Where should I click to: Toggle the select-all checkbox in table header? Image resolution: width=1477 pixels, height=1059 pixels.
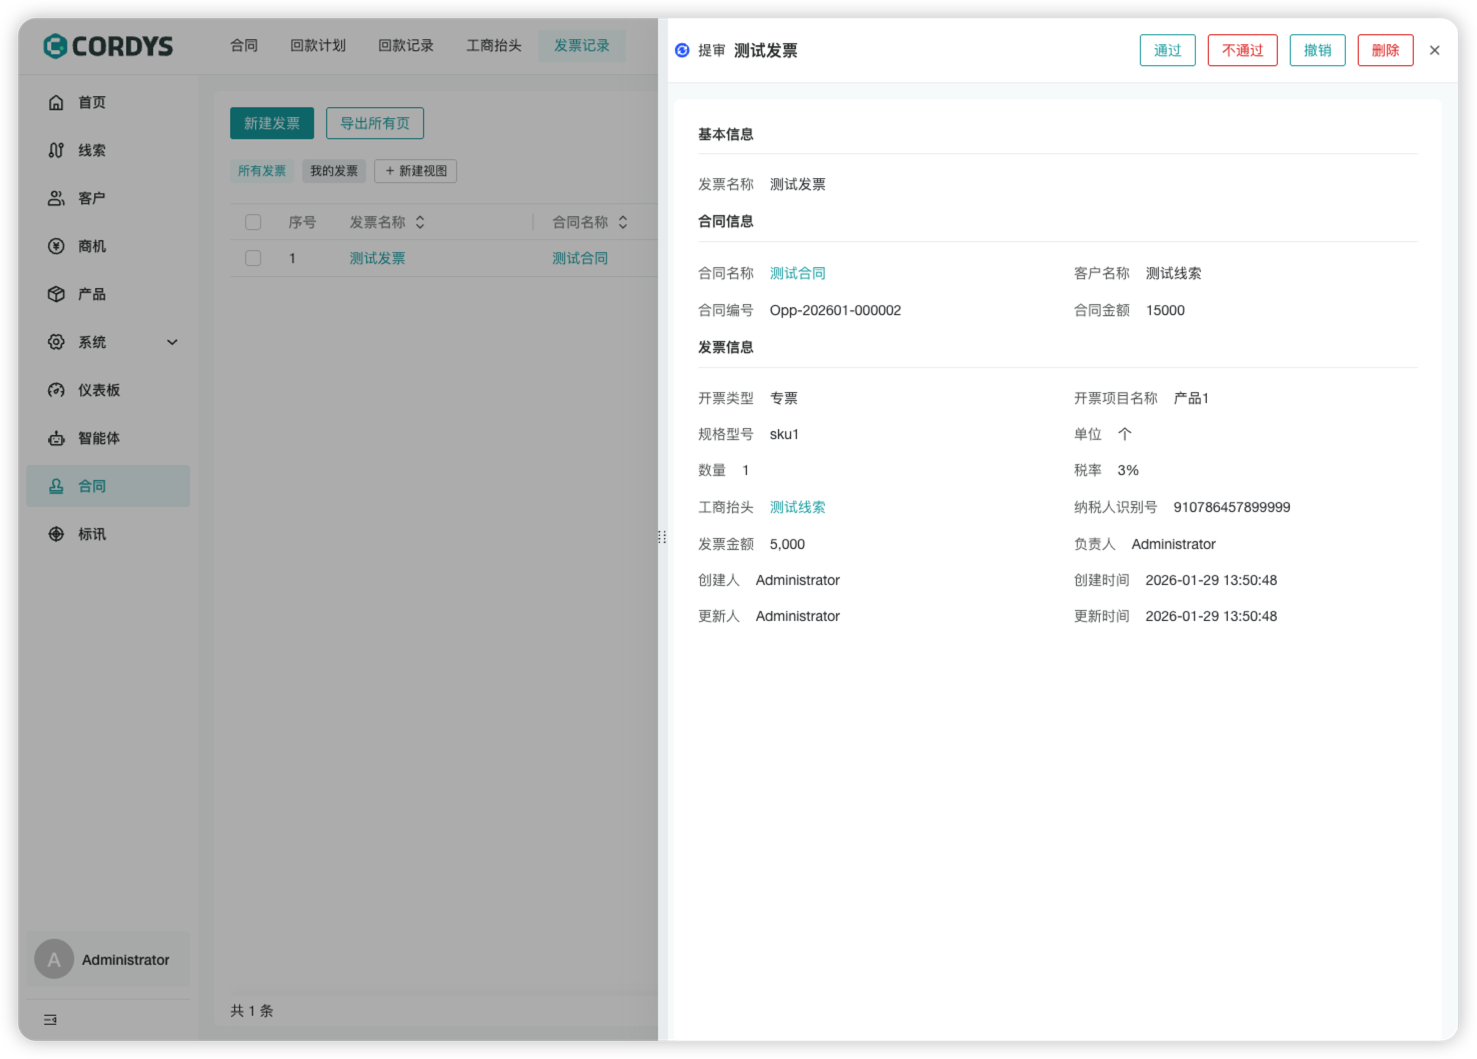tap(253, 222)
